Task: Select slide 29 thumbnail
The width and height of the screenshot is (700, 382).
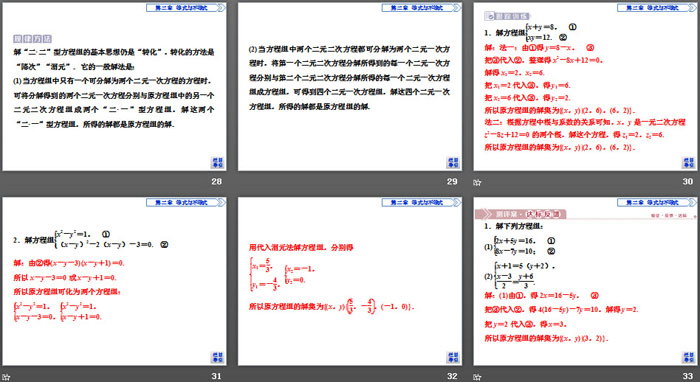Action: point(350,87)
